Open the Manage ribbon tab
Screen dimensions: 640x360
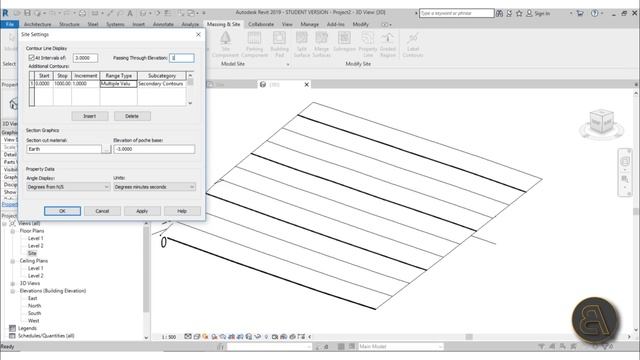309,24
